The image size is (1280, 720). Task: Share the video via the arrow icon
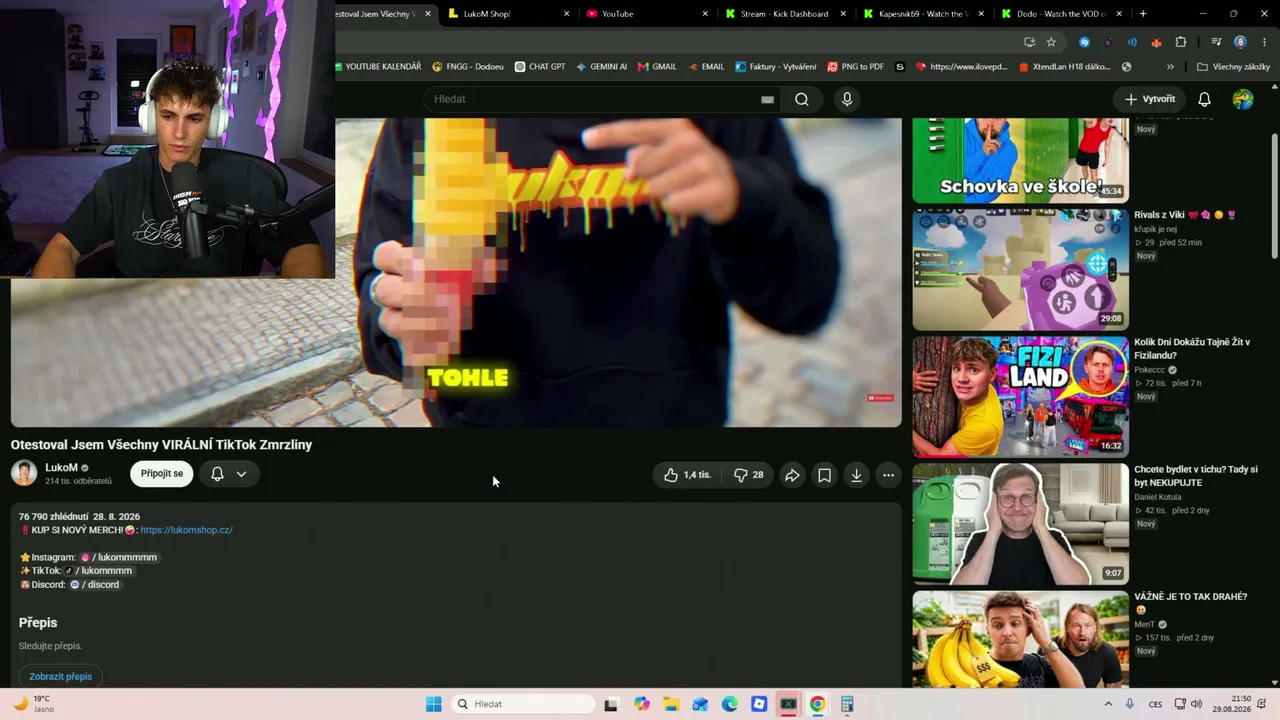coord(792,475)
